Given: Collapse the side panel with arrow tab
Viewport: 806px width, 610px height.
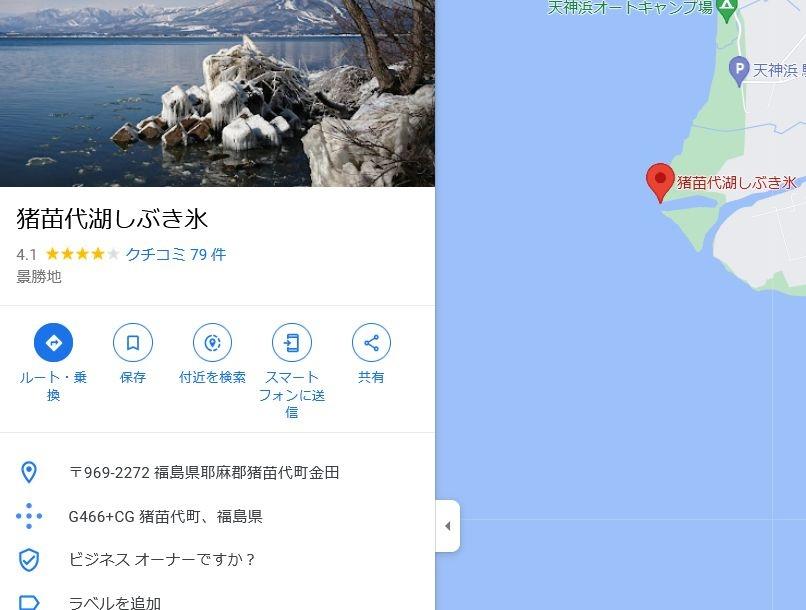Looking at the screenshot, I should [448, 526].
